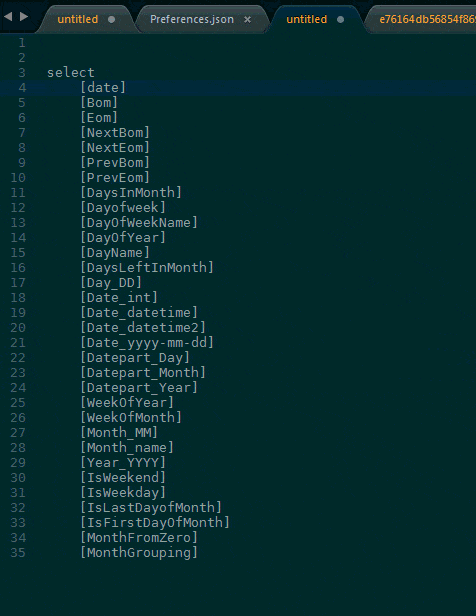Switch to the first untitled tab
The width and height of the screenshot is (476, 616).
coord(78,19)
